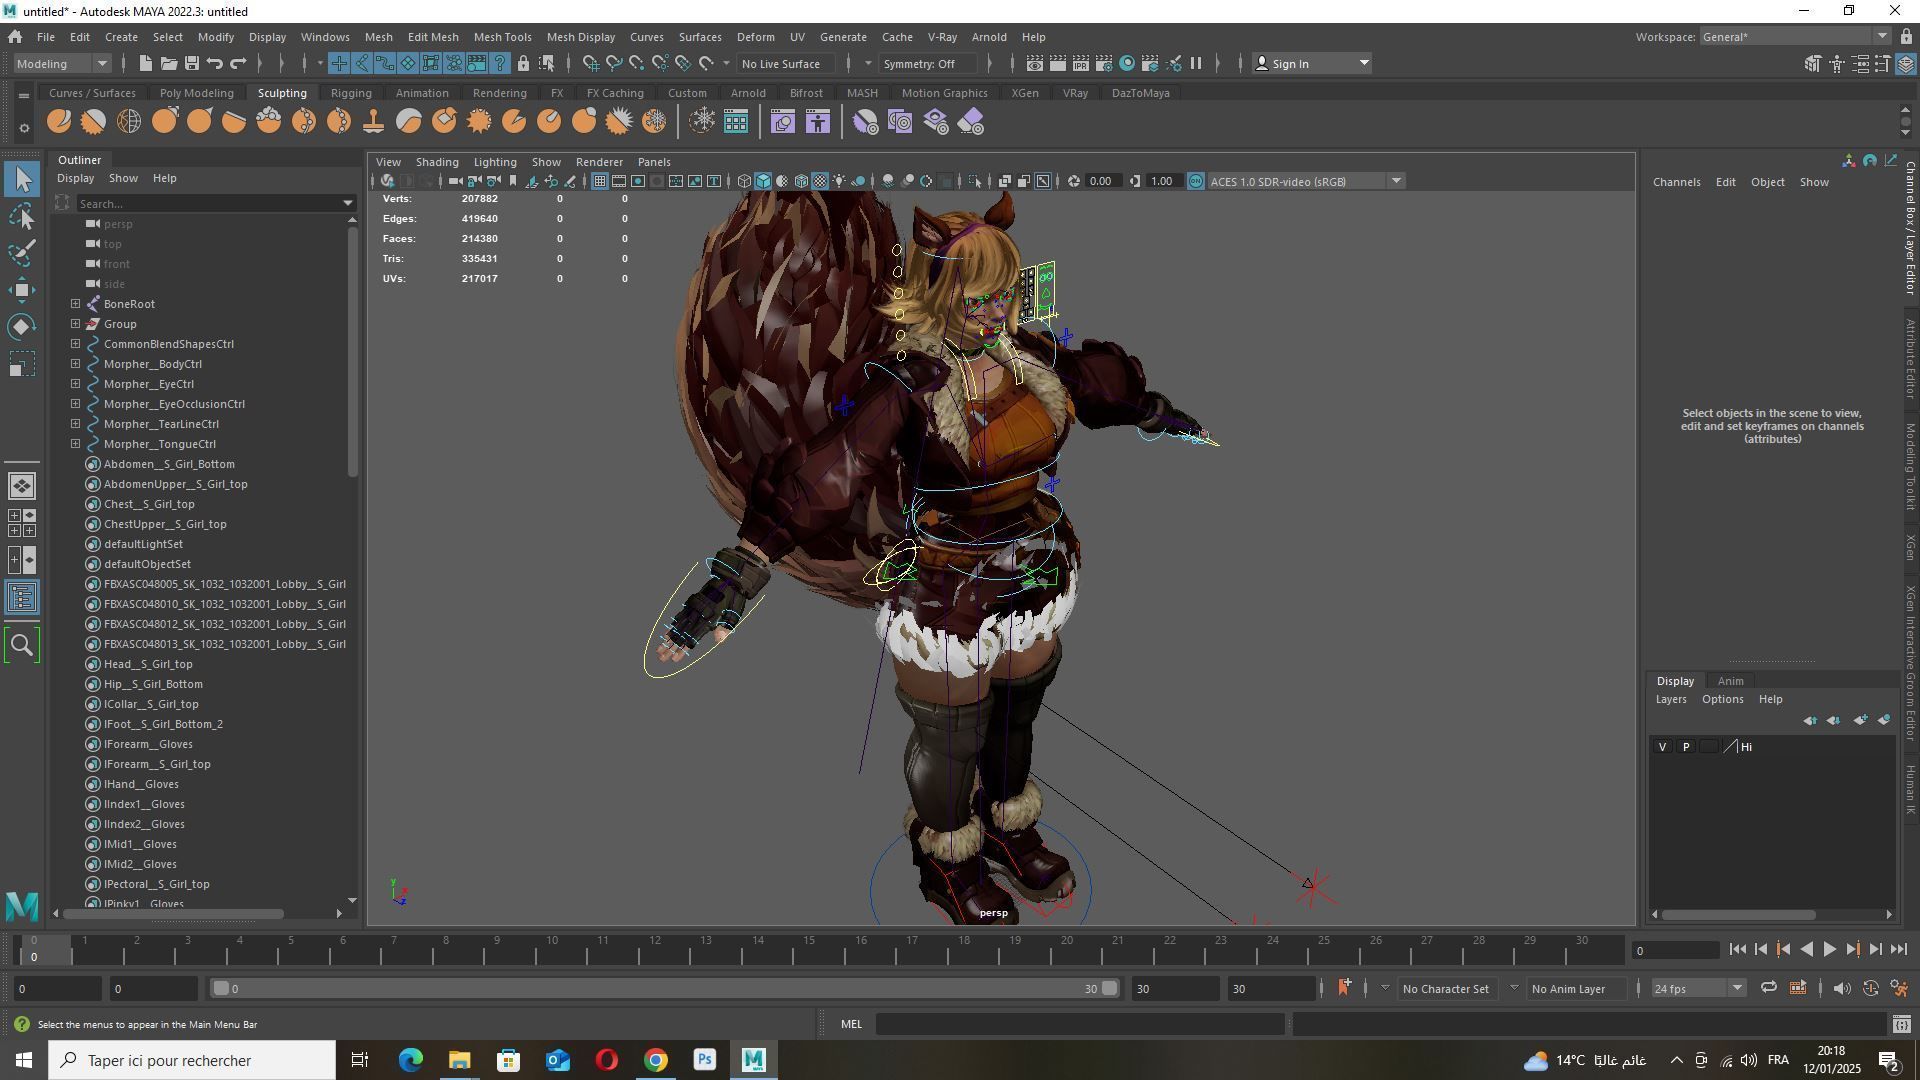This screenshot has height=1080, width=1920.
Task: Click the Redo arrow icon
Action: [238, 64]
